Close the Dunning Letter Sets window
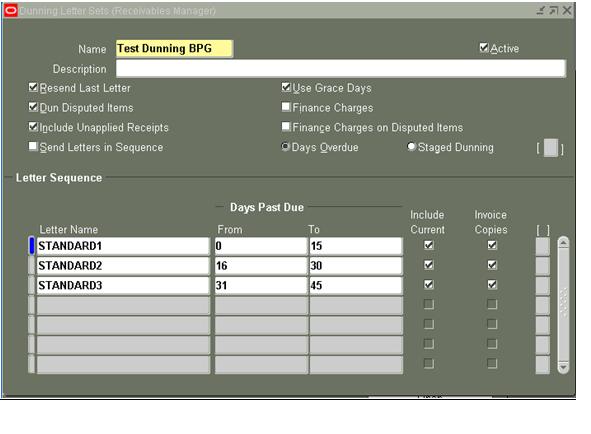The height and width of the screenshot is (434, 591). pos(567,11)
